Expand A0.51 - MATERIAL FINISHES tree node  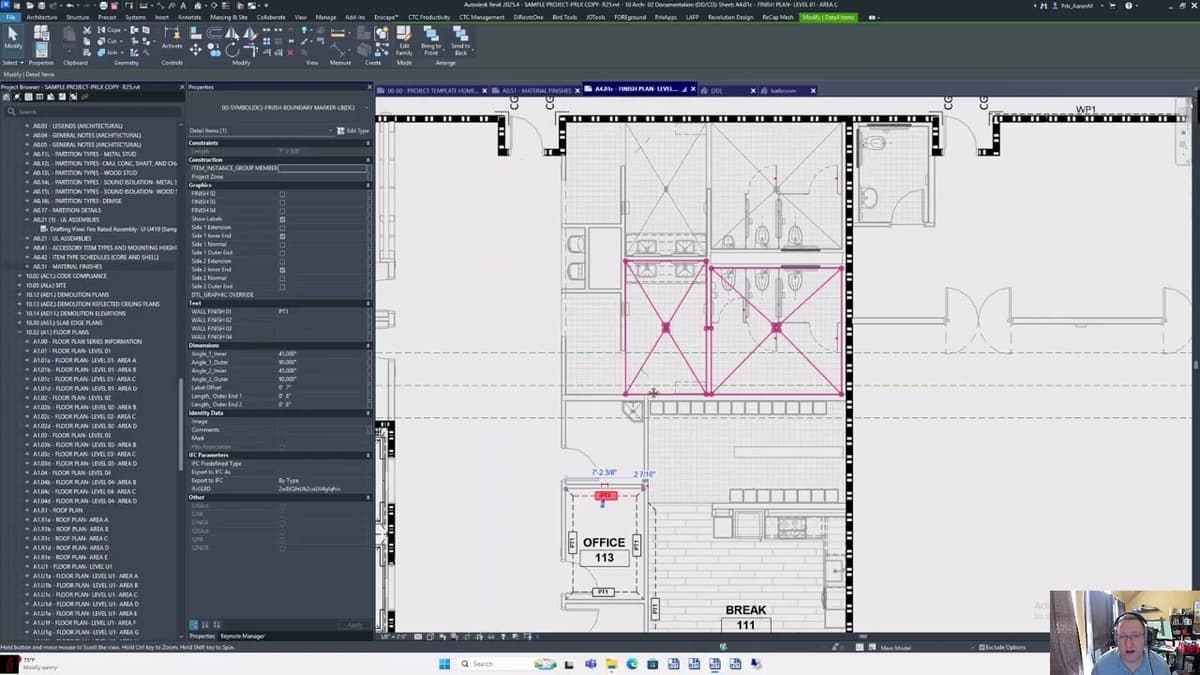click(27, 267)
